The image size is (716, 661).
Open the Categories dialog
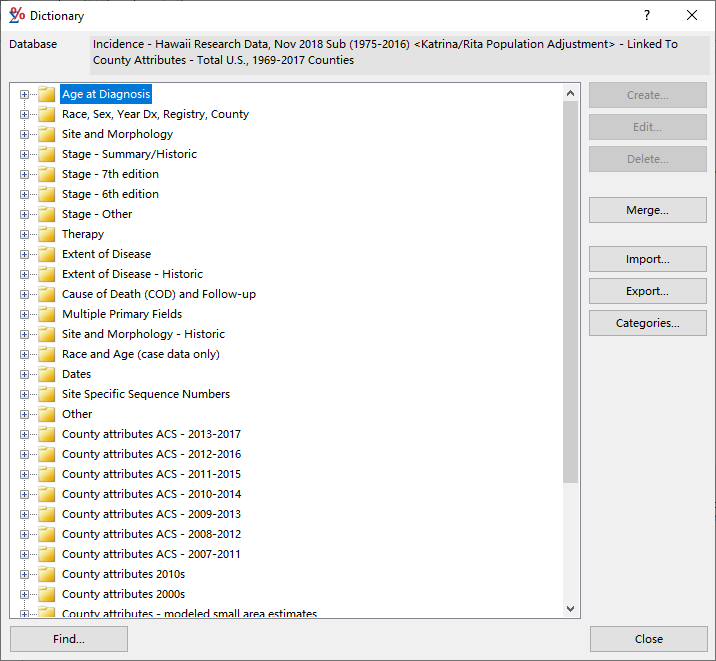coord(647,323)
